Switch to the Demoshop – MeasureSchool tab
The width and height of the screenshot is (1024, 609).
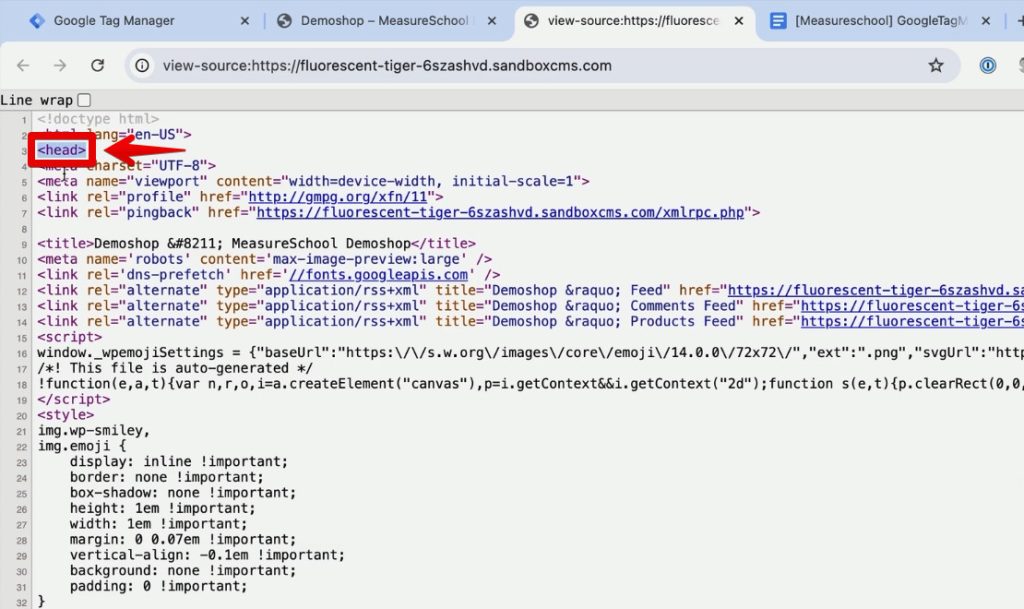pyautogui.click(x=384, y=21)
